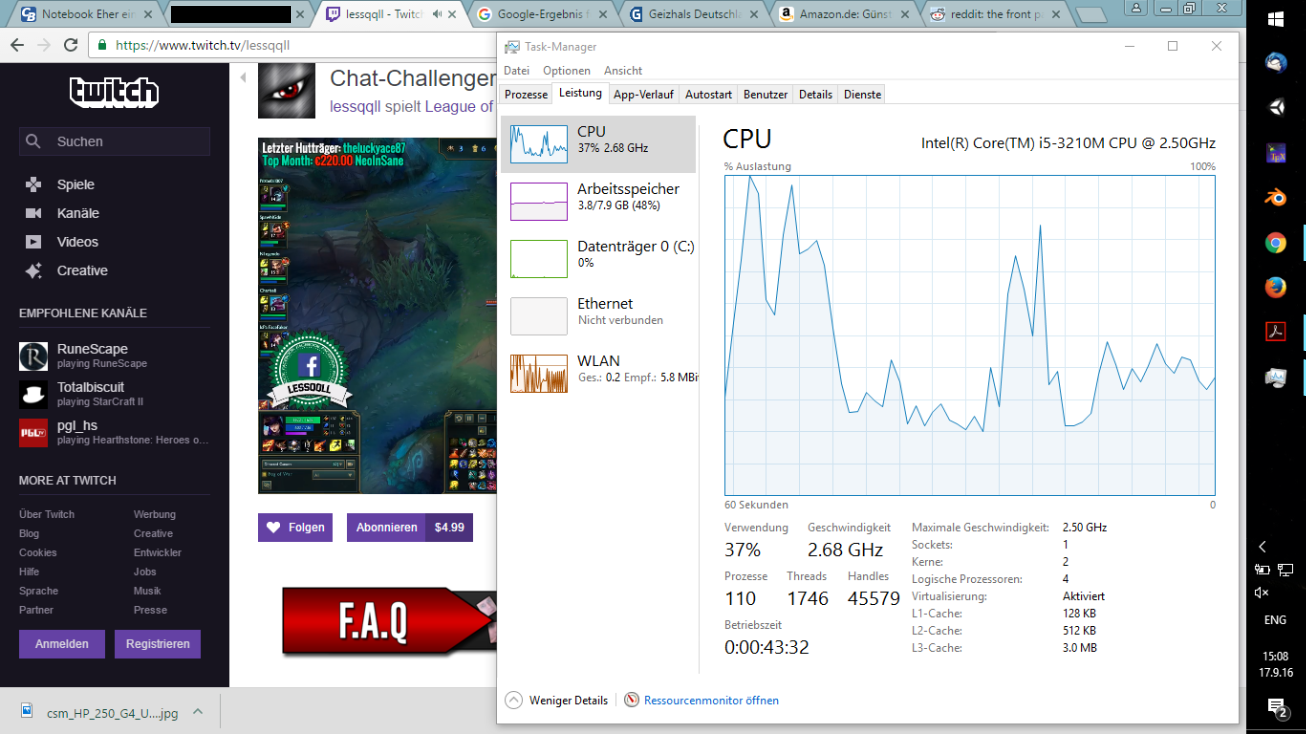
Task: Collapse Task-Manager with Weniger Details
Action: (x=556, y=700)
